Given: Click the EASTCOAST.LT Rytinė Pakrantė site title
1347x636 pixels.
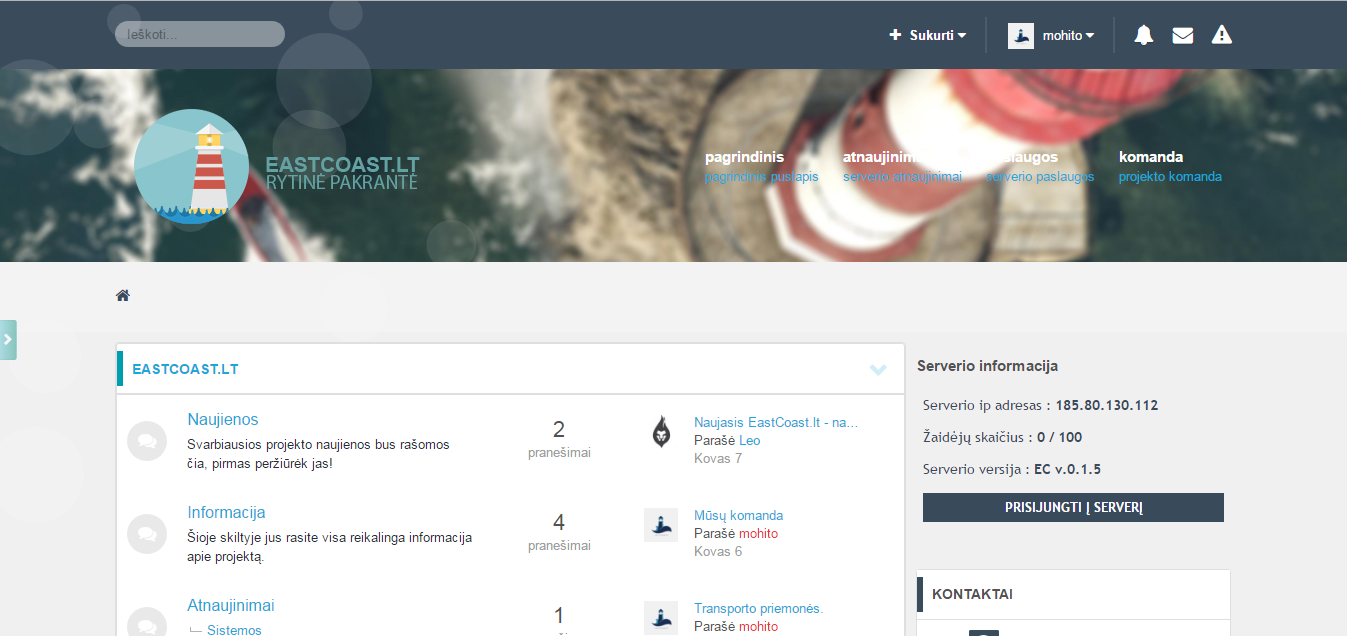Looking at the screenshot, I should click(342, 173).
